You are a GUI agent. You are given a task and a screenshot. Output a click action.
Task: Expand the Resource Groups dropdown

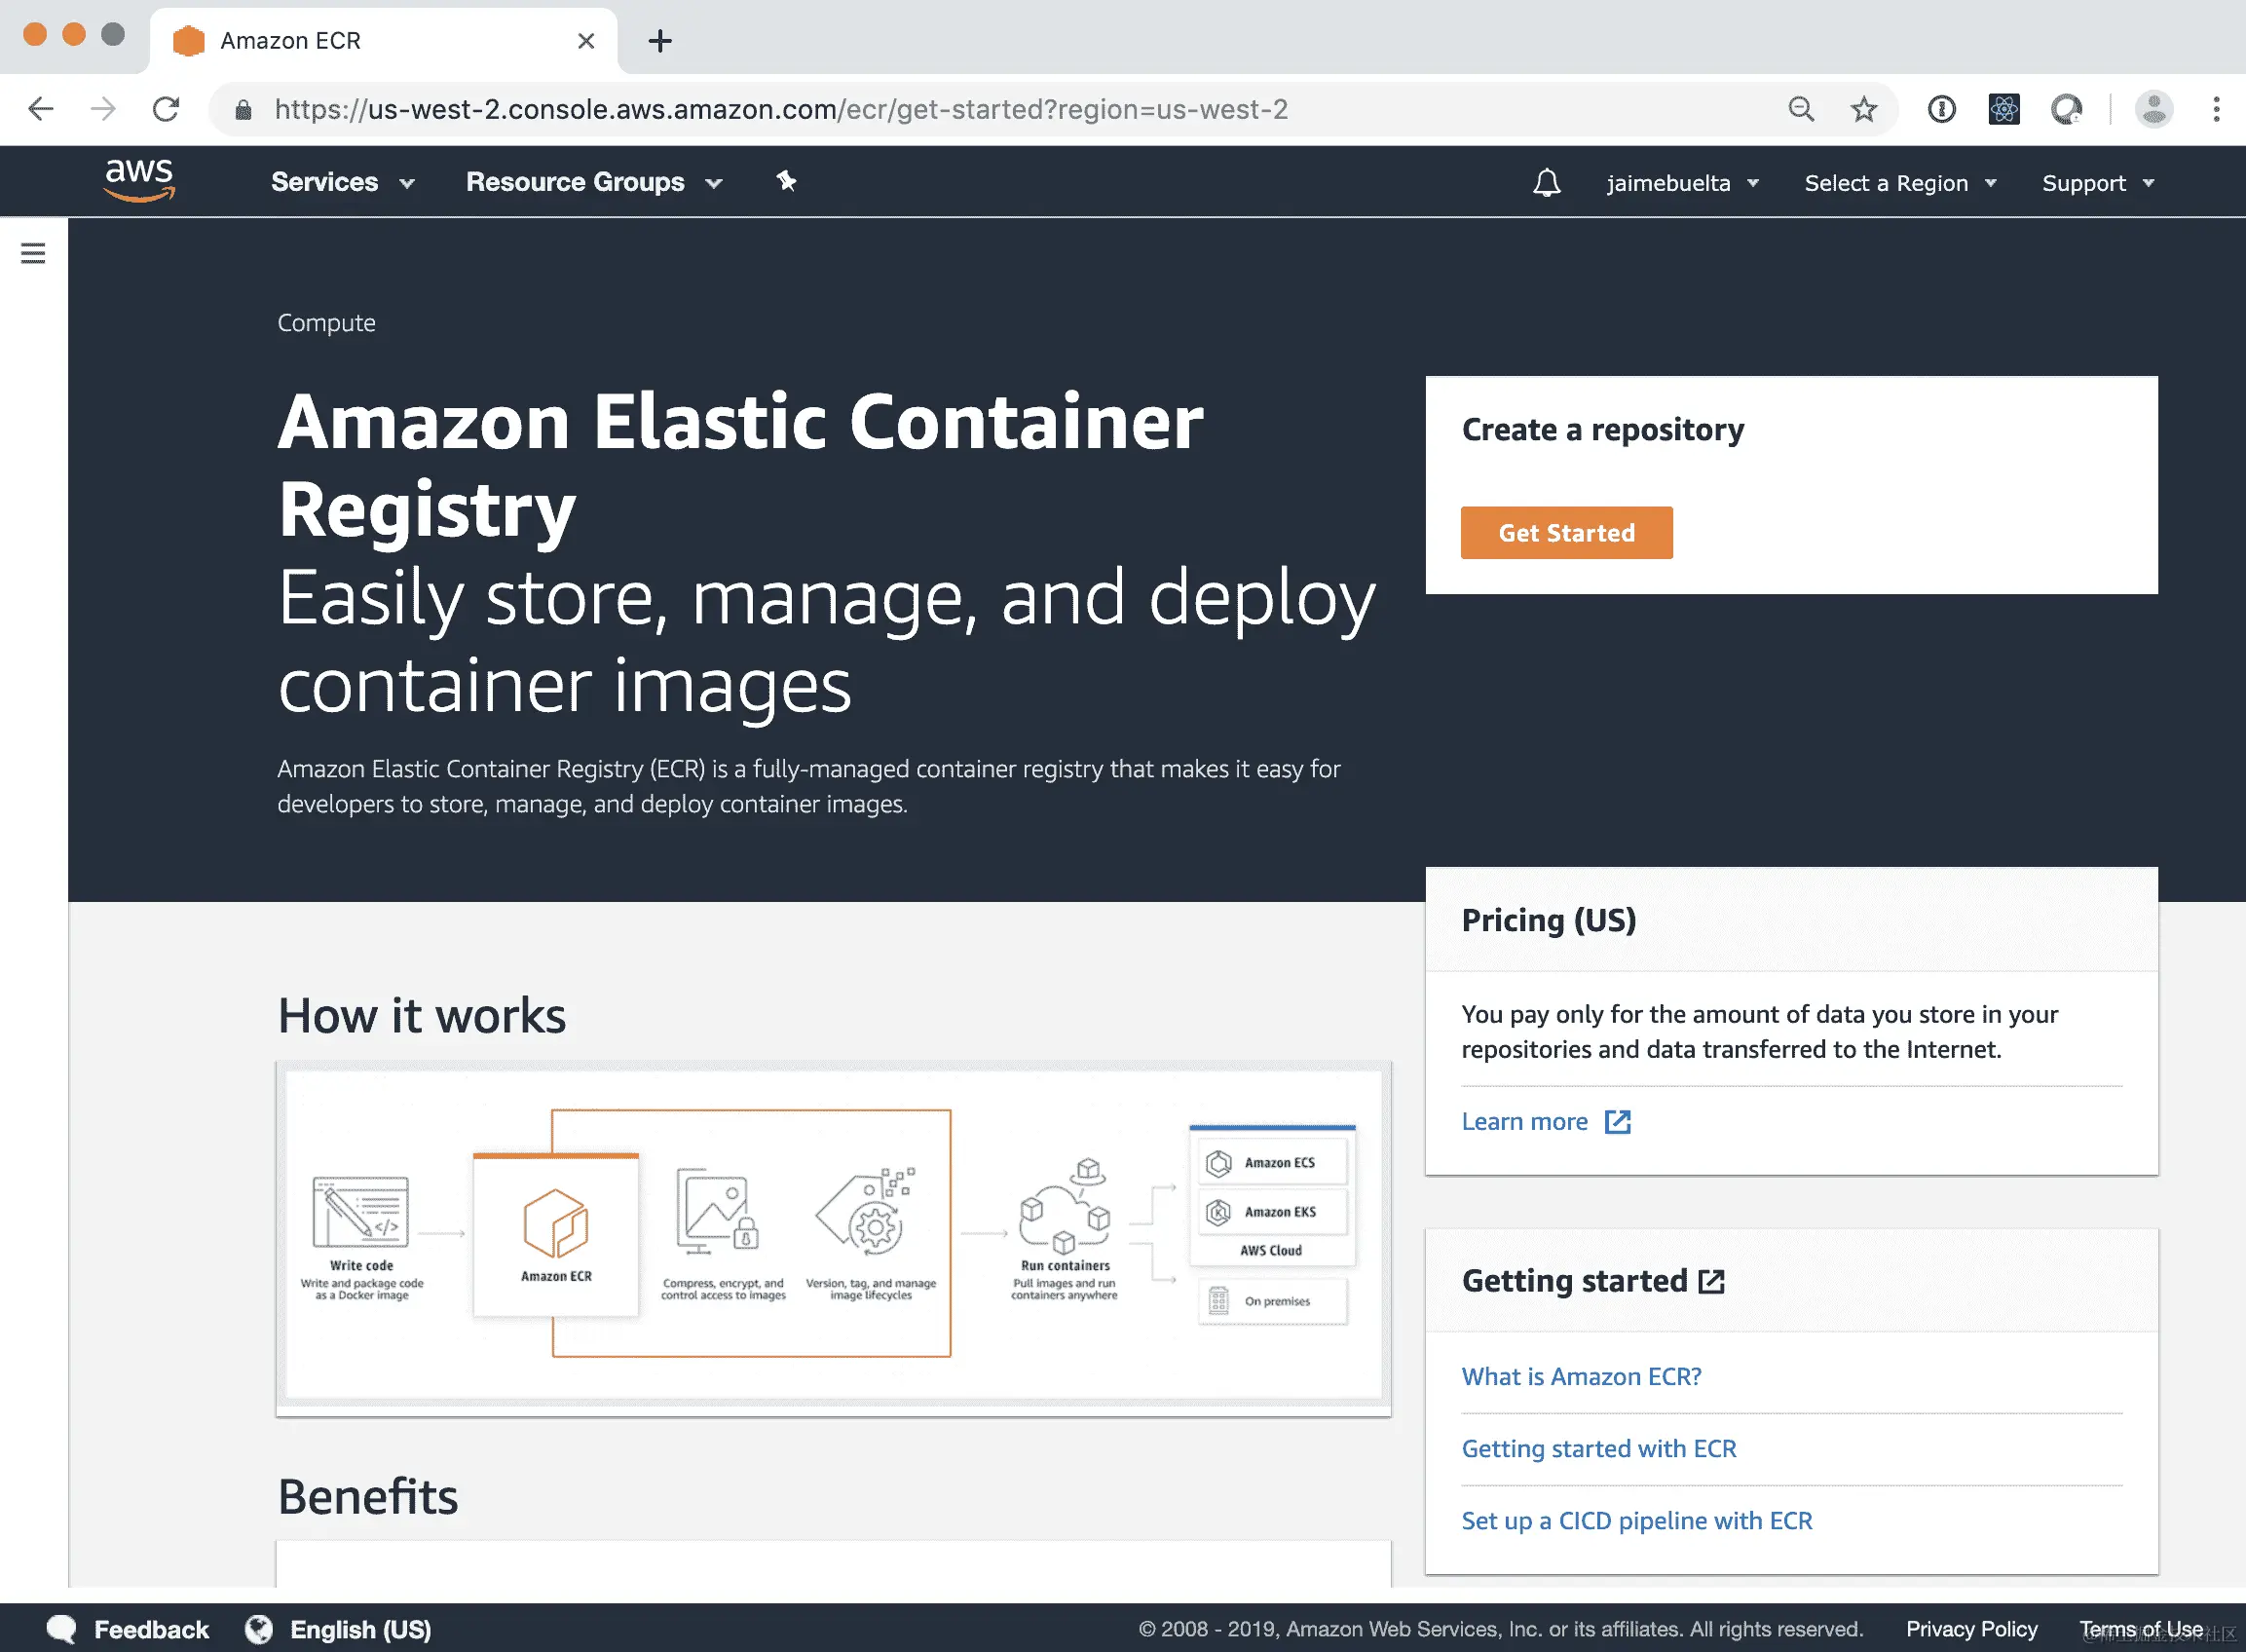click(593, 182)
